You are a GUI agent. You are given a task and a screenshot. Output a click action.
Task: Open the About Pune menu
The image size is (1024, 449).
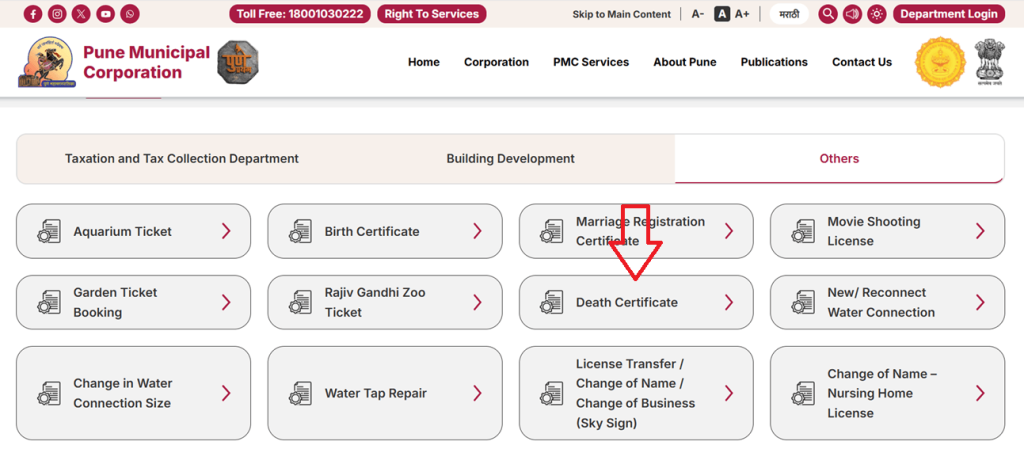684,62
